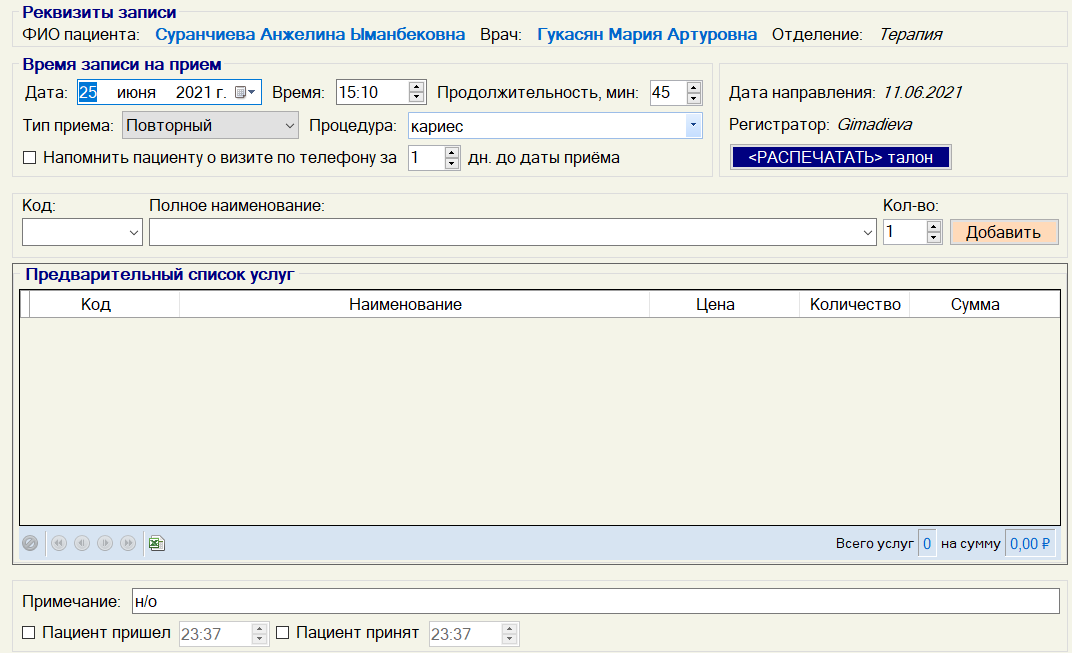The image size is (1072, 653).
Task: Check the 'Пациент принят' checkbox
Action: pyautogui.click(x=282, y=633)
